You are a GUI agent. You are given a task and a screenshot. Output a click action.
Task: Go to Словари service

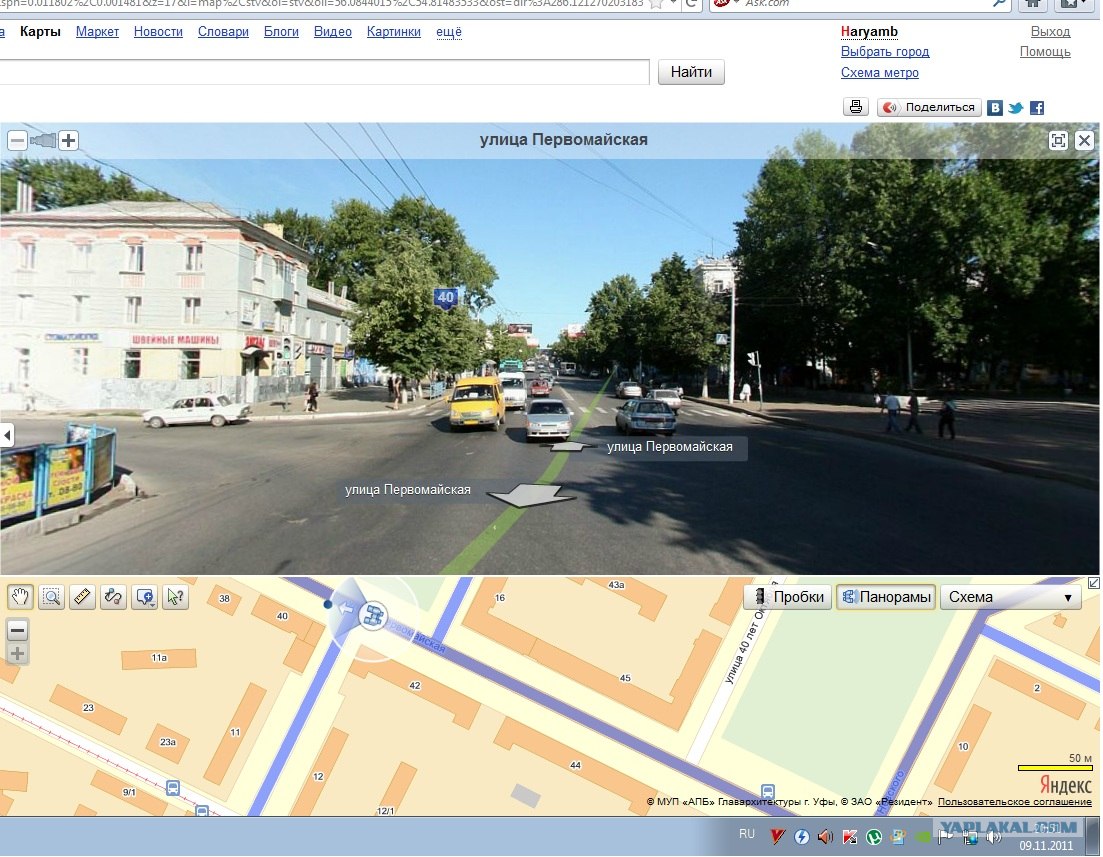[x=223, y=32]
